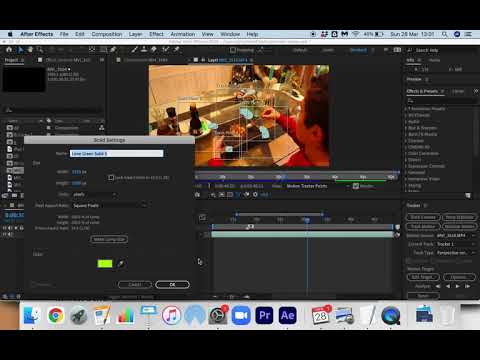Click Analyze backward button in Tracker
Image resolution: width=480 pixels, height=360 pixels.
point(448,286)
